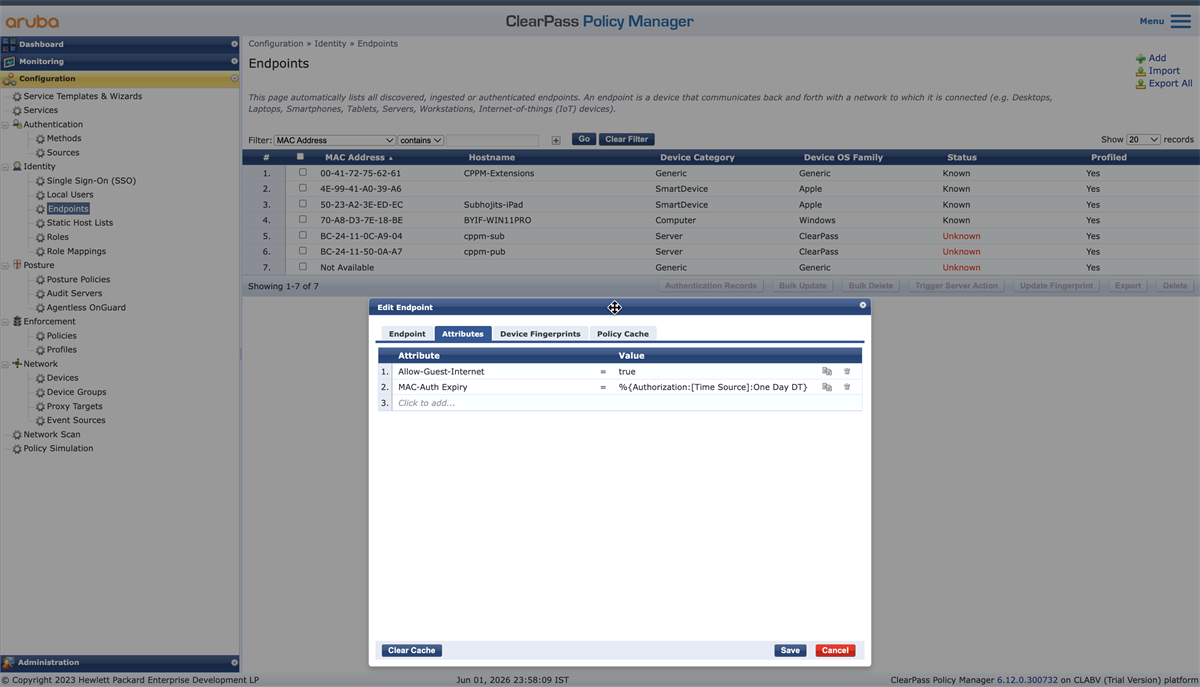Open Role Mappings
This screenshot has height=687, width=1200.
pos(76,251)
